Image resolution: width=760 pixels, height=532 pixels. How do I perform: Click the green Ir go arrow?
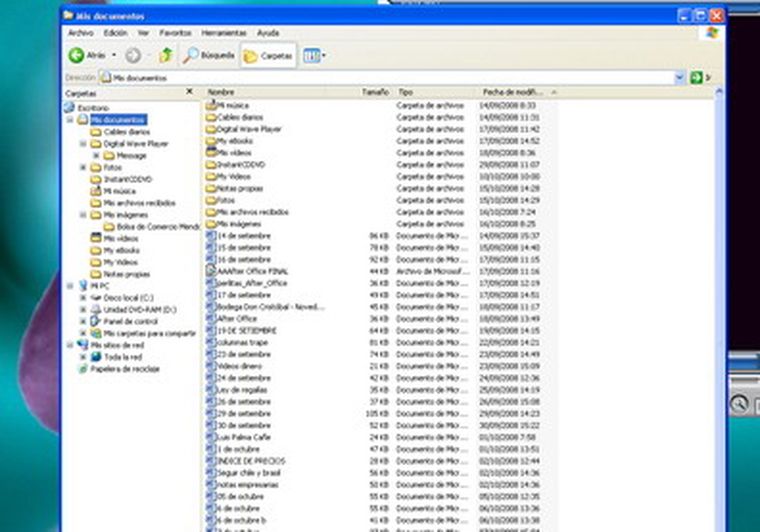click(696, 77)
